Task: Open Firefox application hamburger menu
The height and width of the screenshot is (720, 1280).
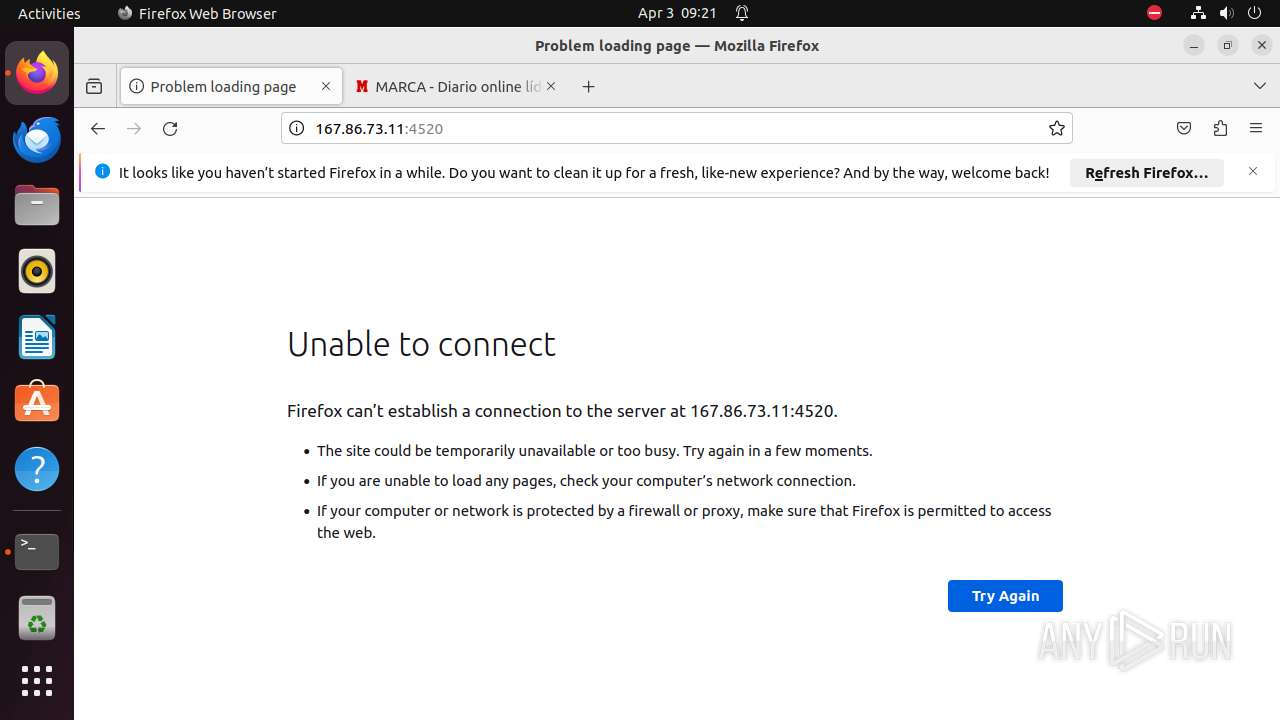Action: tap(1256, 129)
